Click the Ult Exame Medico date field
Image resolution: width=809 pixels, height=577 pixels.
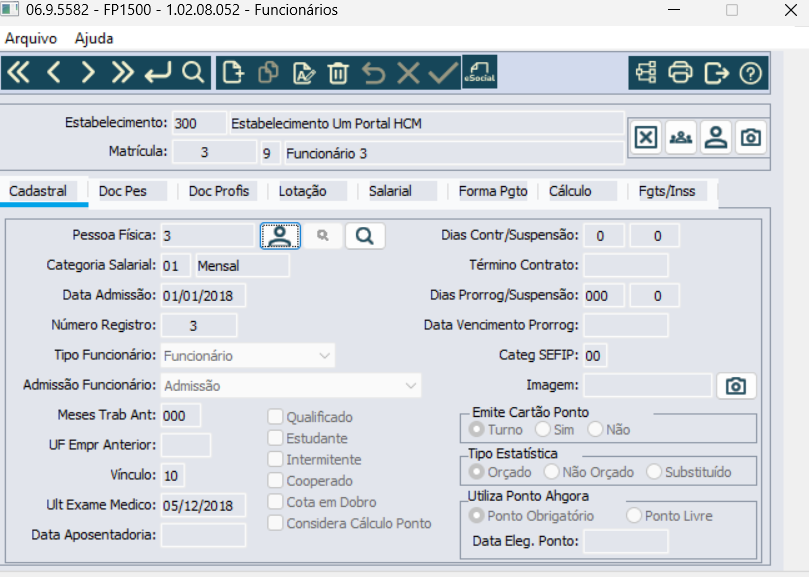pos(203,505)
